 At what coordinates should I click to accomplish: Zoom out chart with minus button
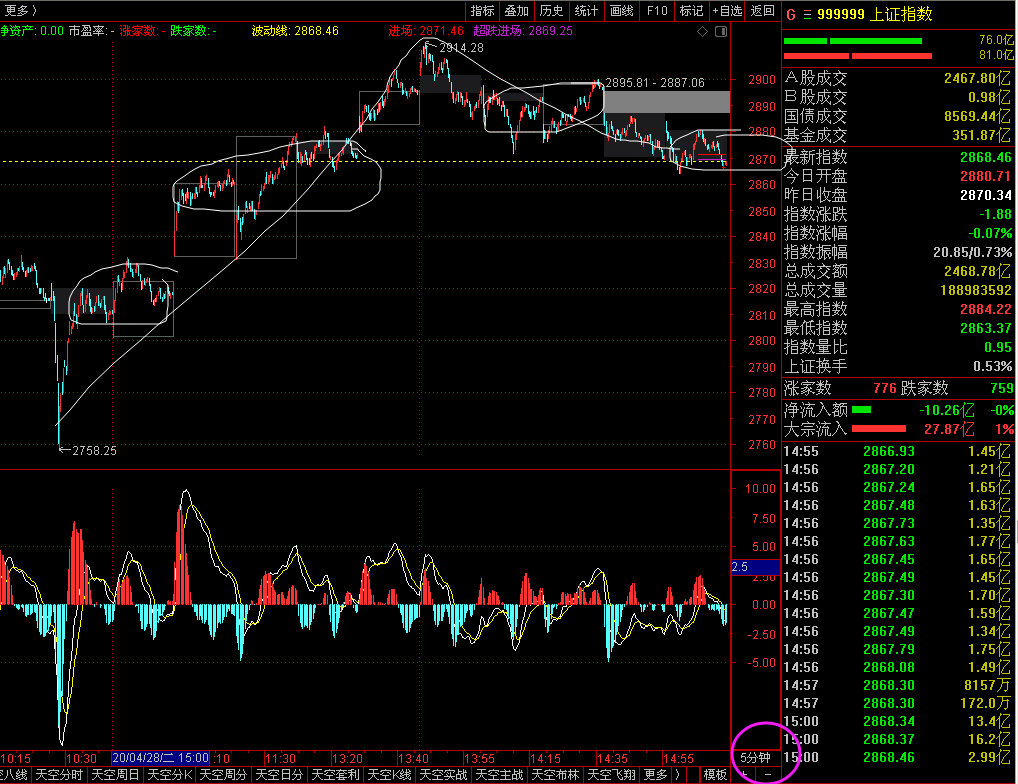767,775
